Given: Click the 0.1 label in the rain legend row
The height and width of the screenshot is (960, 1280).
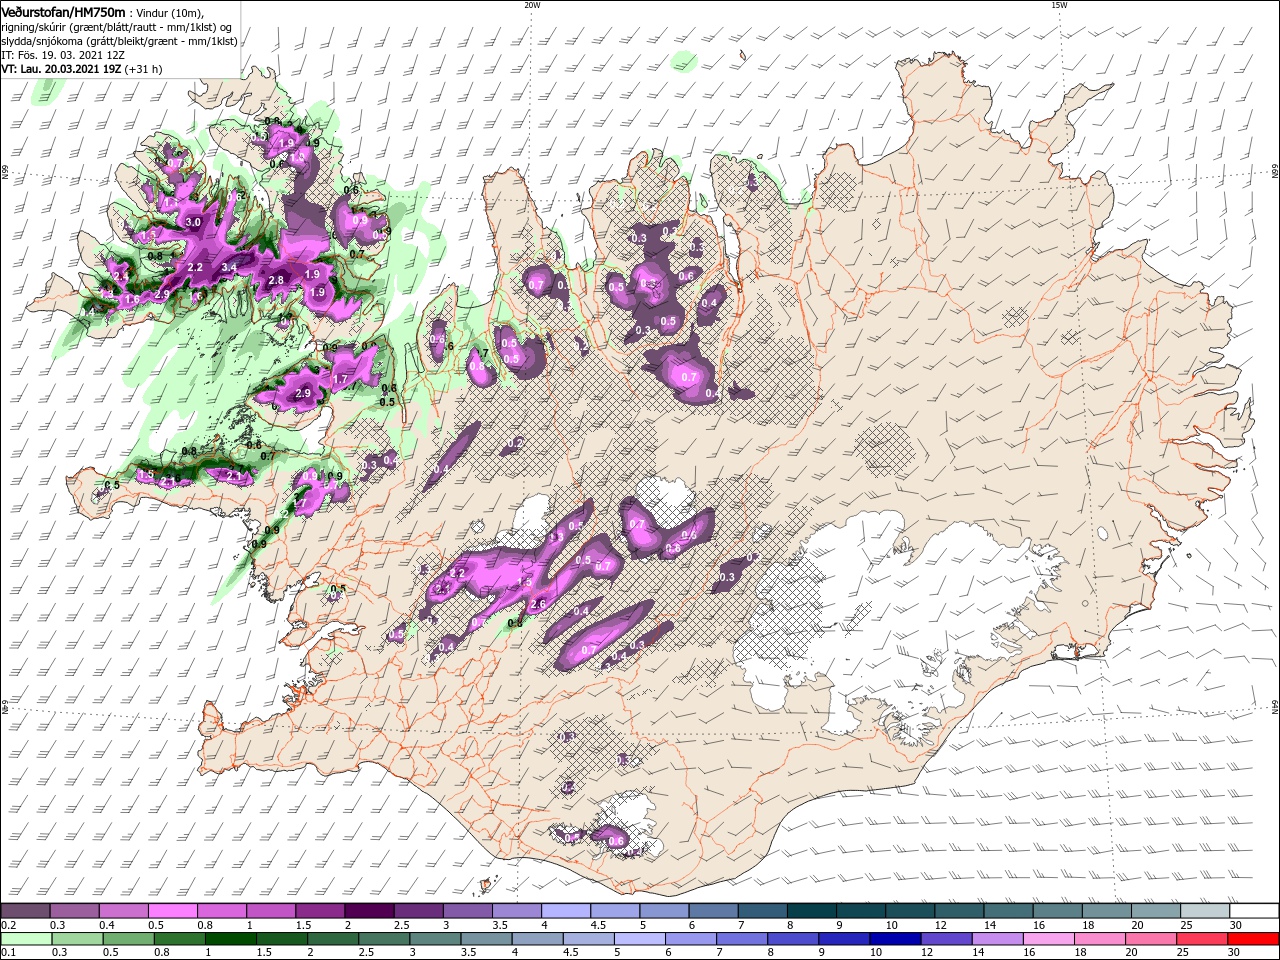Looking at the screenshot, I should [8, 953].
